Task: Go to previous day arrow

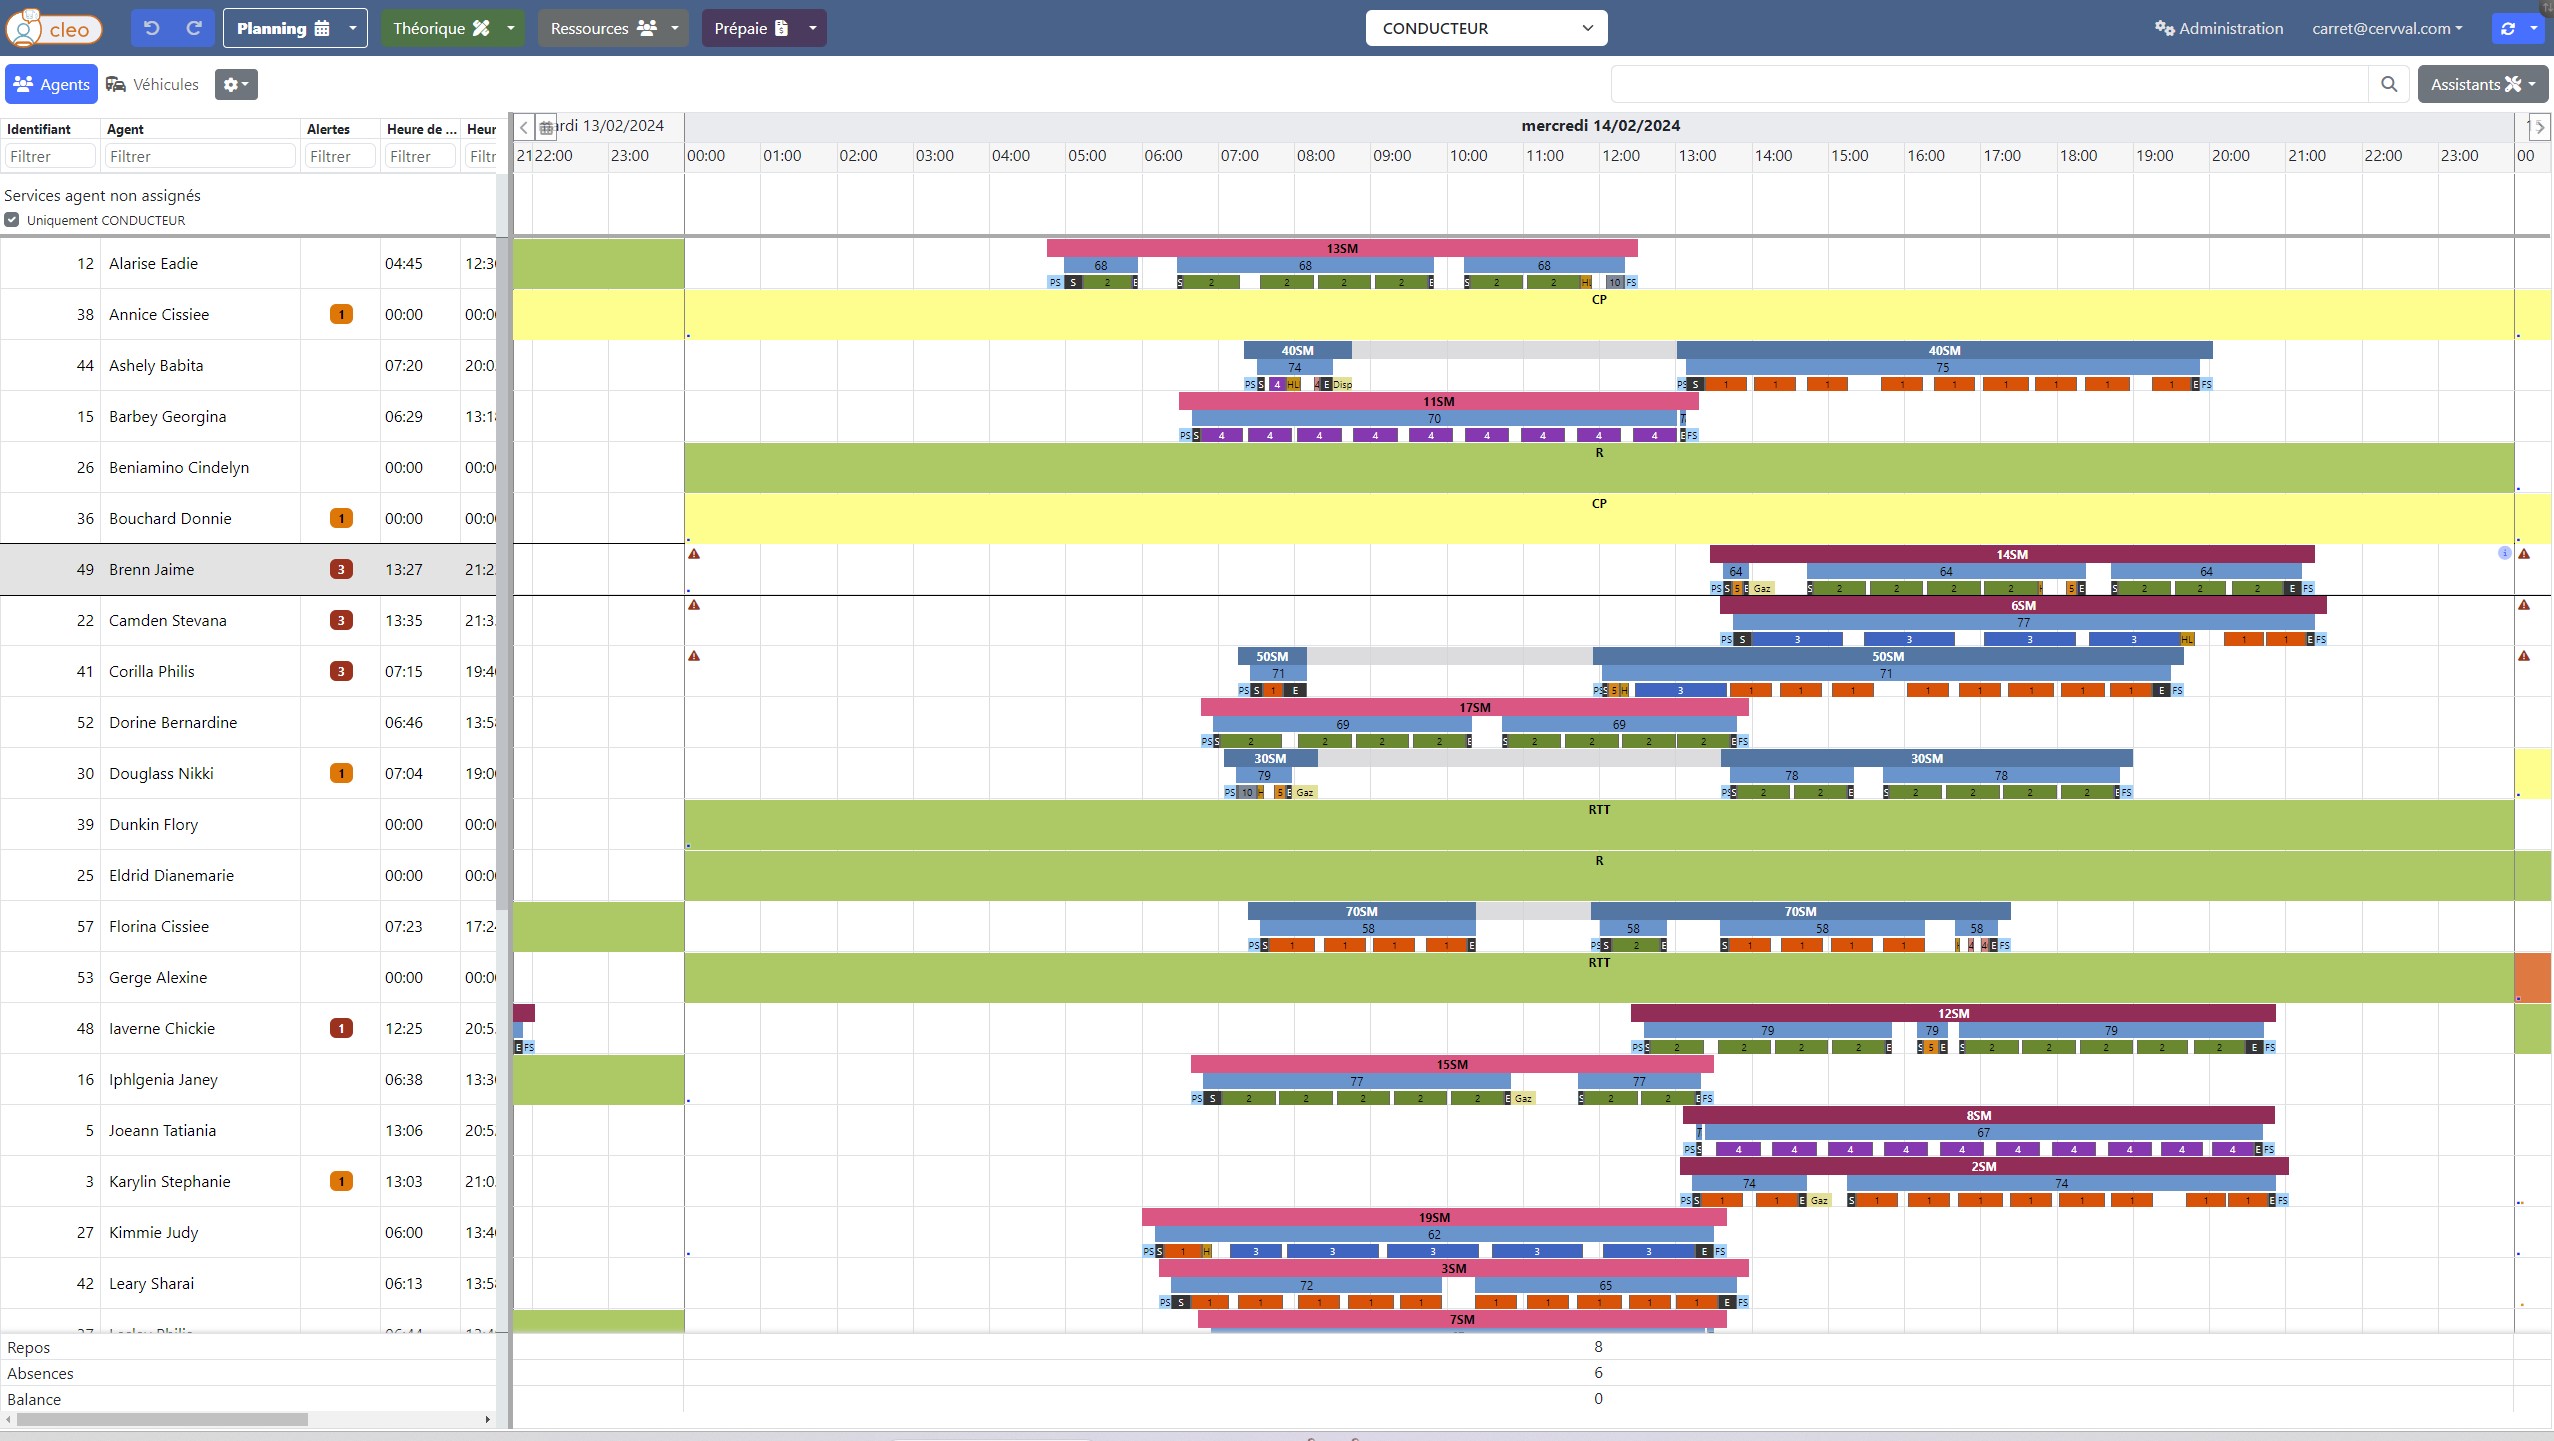Action: pyautogui.click(x=524, y=127)
